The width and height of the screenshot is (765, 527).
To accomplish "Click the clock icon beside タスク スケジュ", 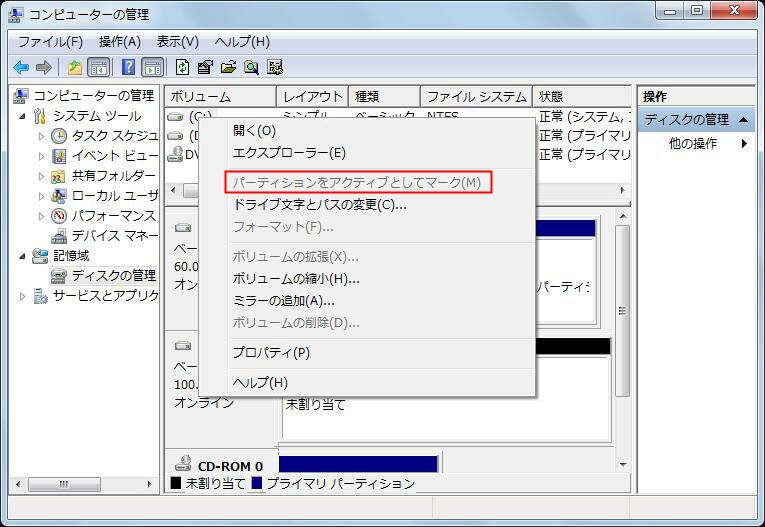I will (x=59, y=136).
